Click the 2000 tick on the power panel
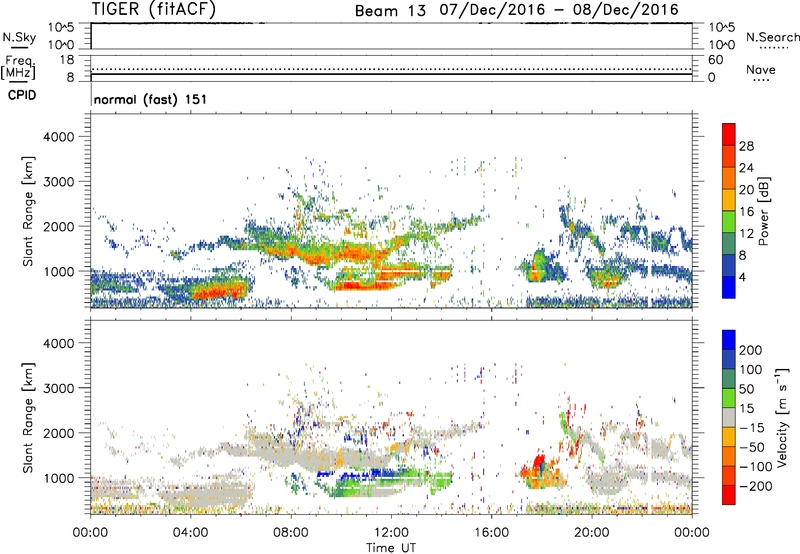The image size is (800, 554). click(59, 226)
